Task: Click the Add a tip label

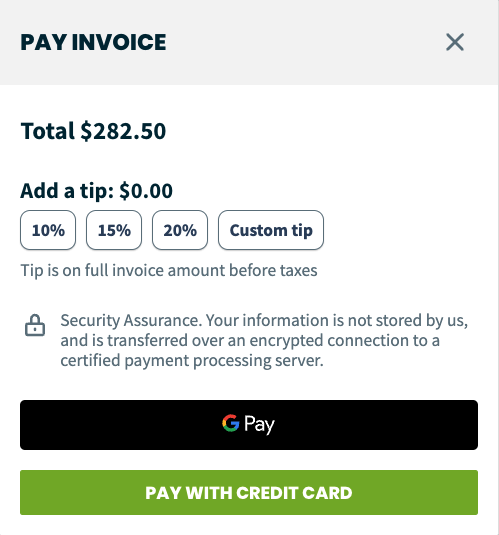Action: (67, 190)
